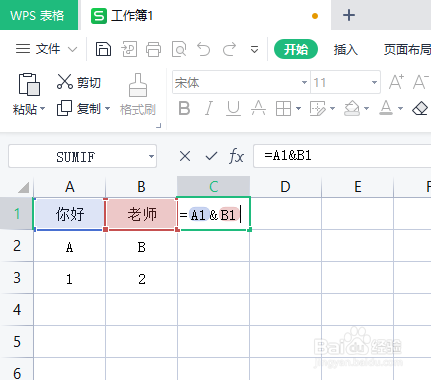Click the Cut scissors button

tap(79, 82)
